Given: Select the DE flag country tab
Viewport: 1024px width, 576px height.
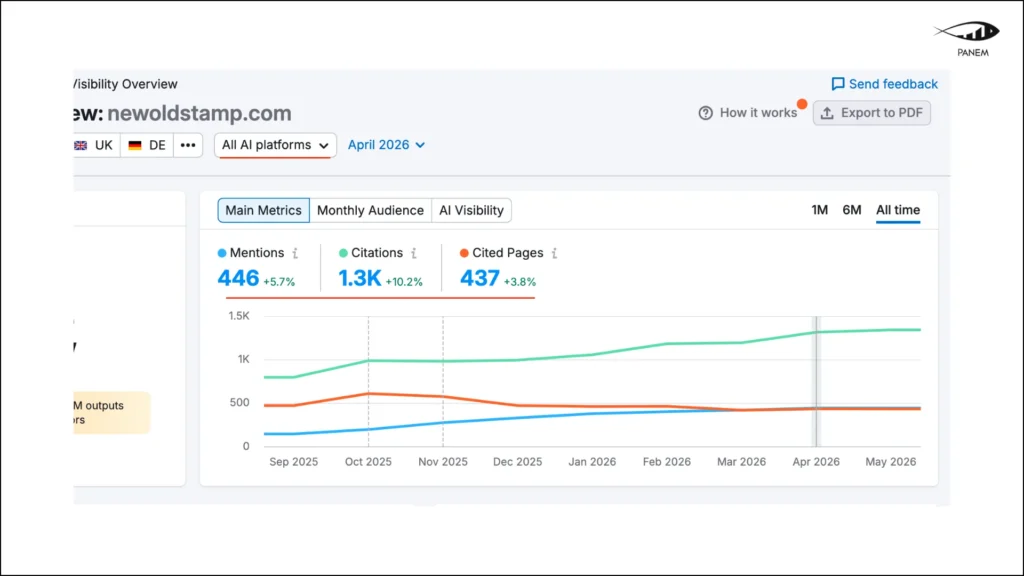Looking at the screenshot, I should 147,145.
